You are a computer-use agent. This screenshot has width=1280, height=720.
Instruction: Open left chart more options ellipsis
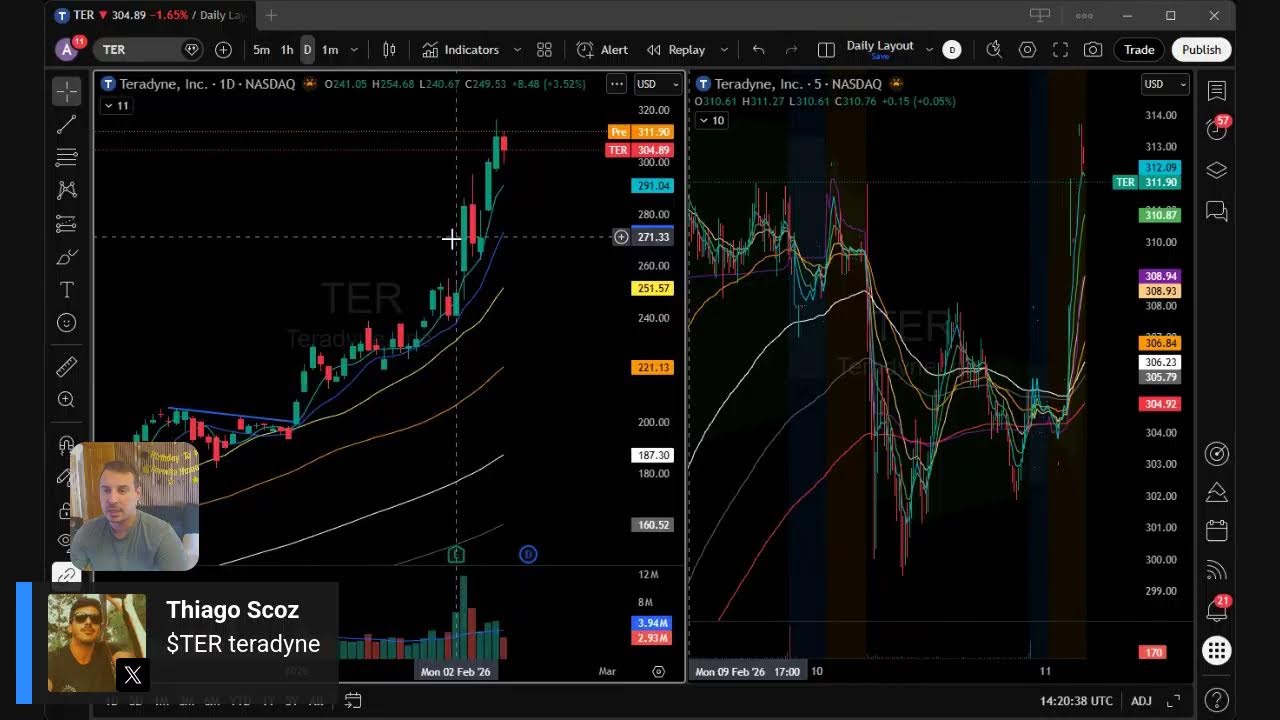(x=617, y=85)
